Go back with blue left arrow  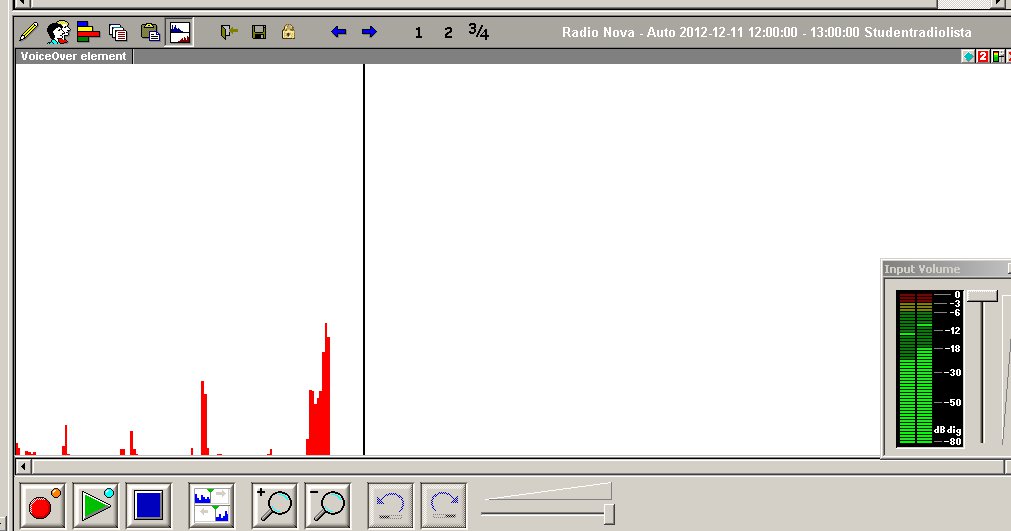click(x=339, y=32)
